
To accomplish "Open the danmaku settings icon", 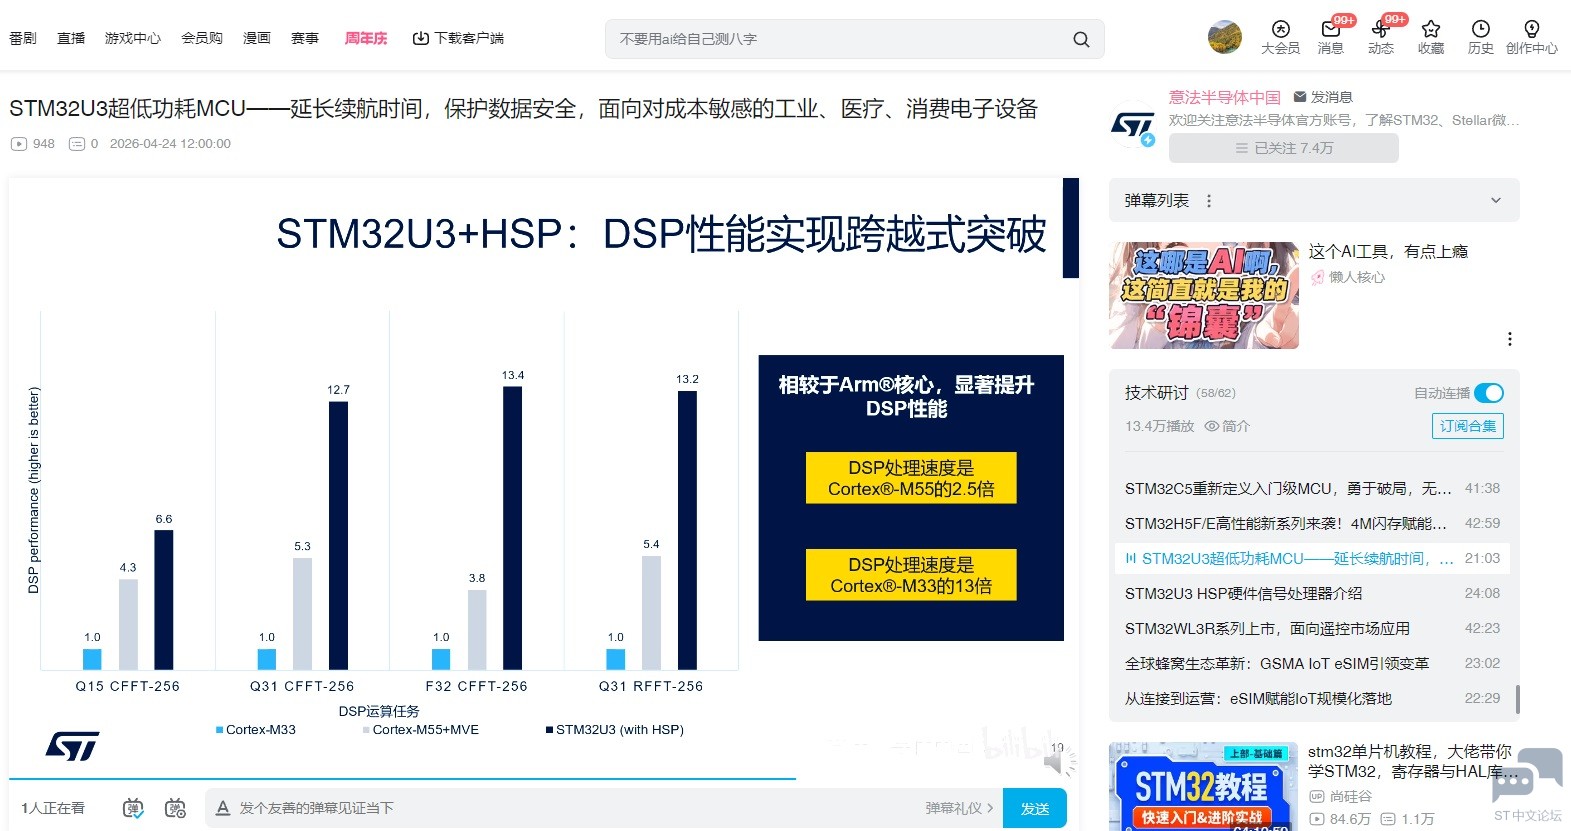I will [176, 808].
